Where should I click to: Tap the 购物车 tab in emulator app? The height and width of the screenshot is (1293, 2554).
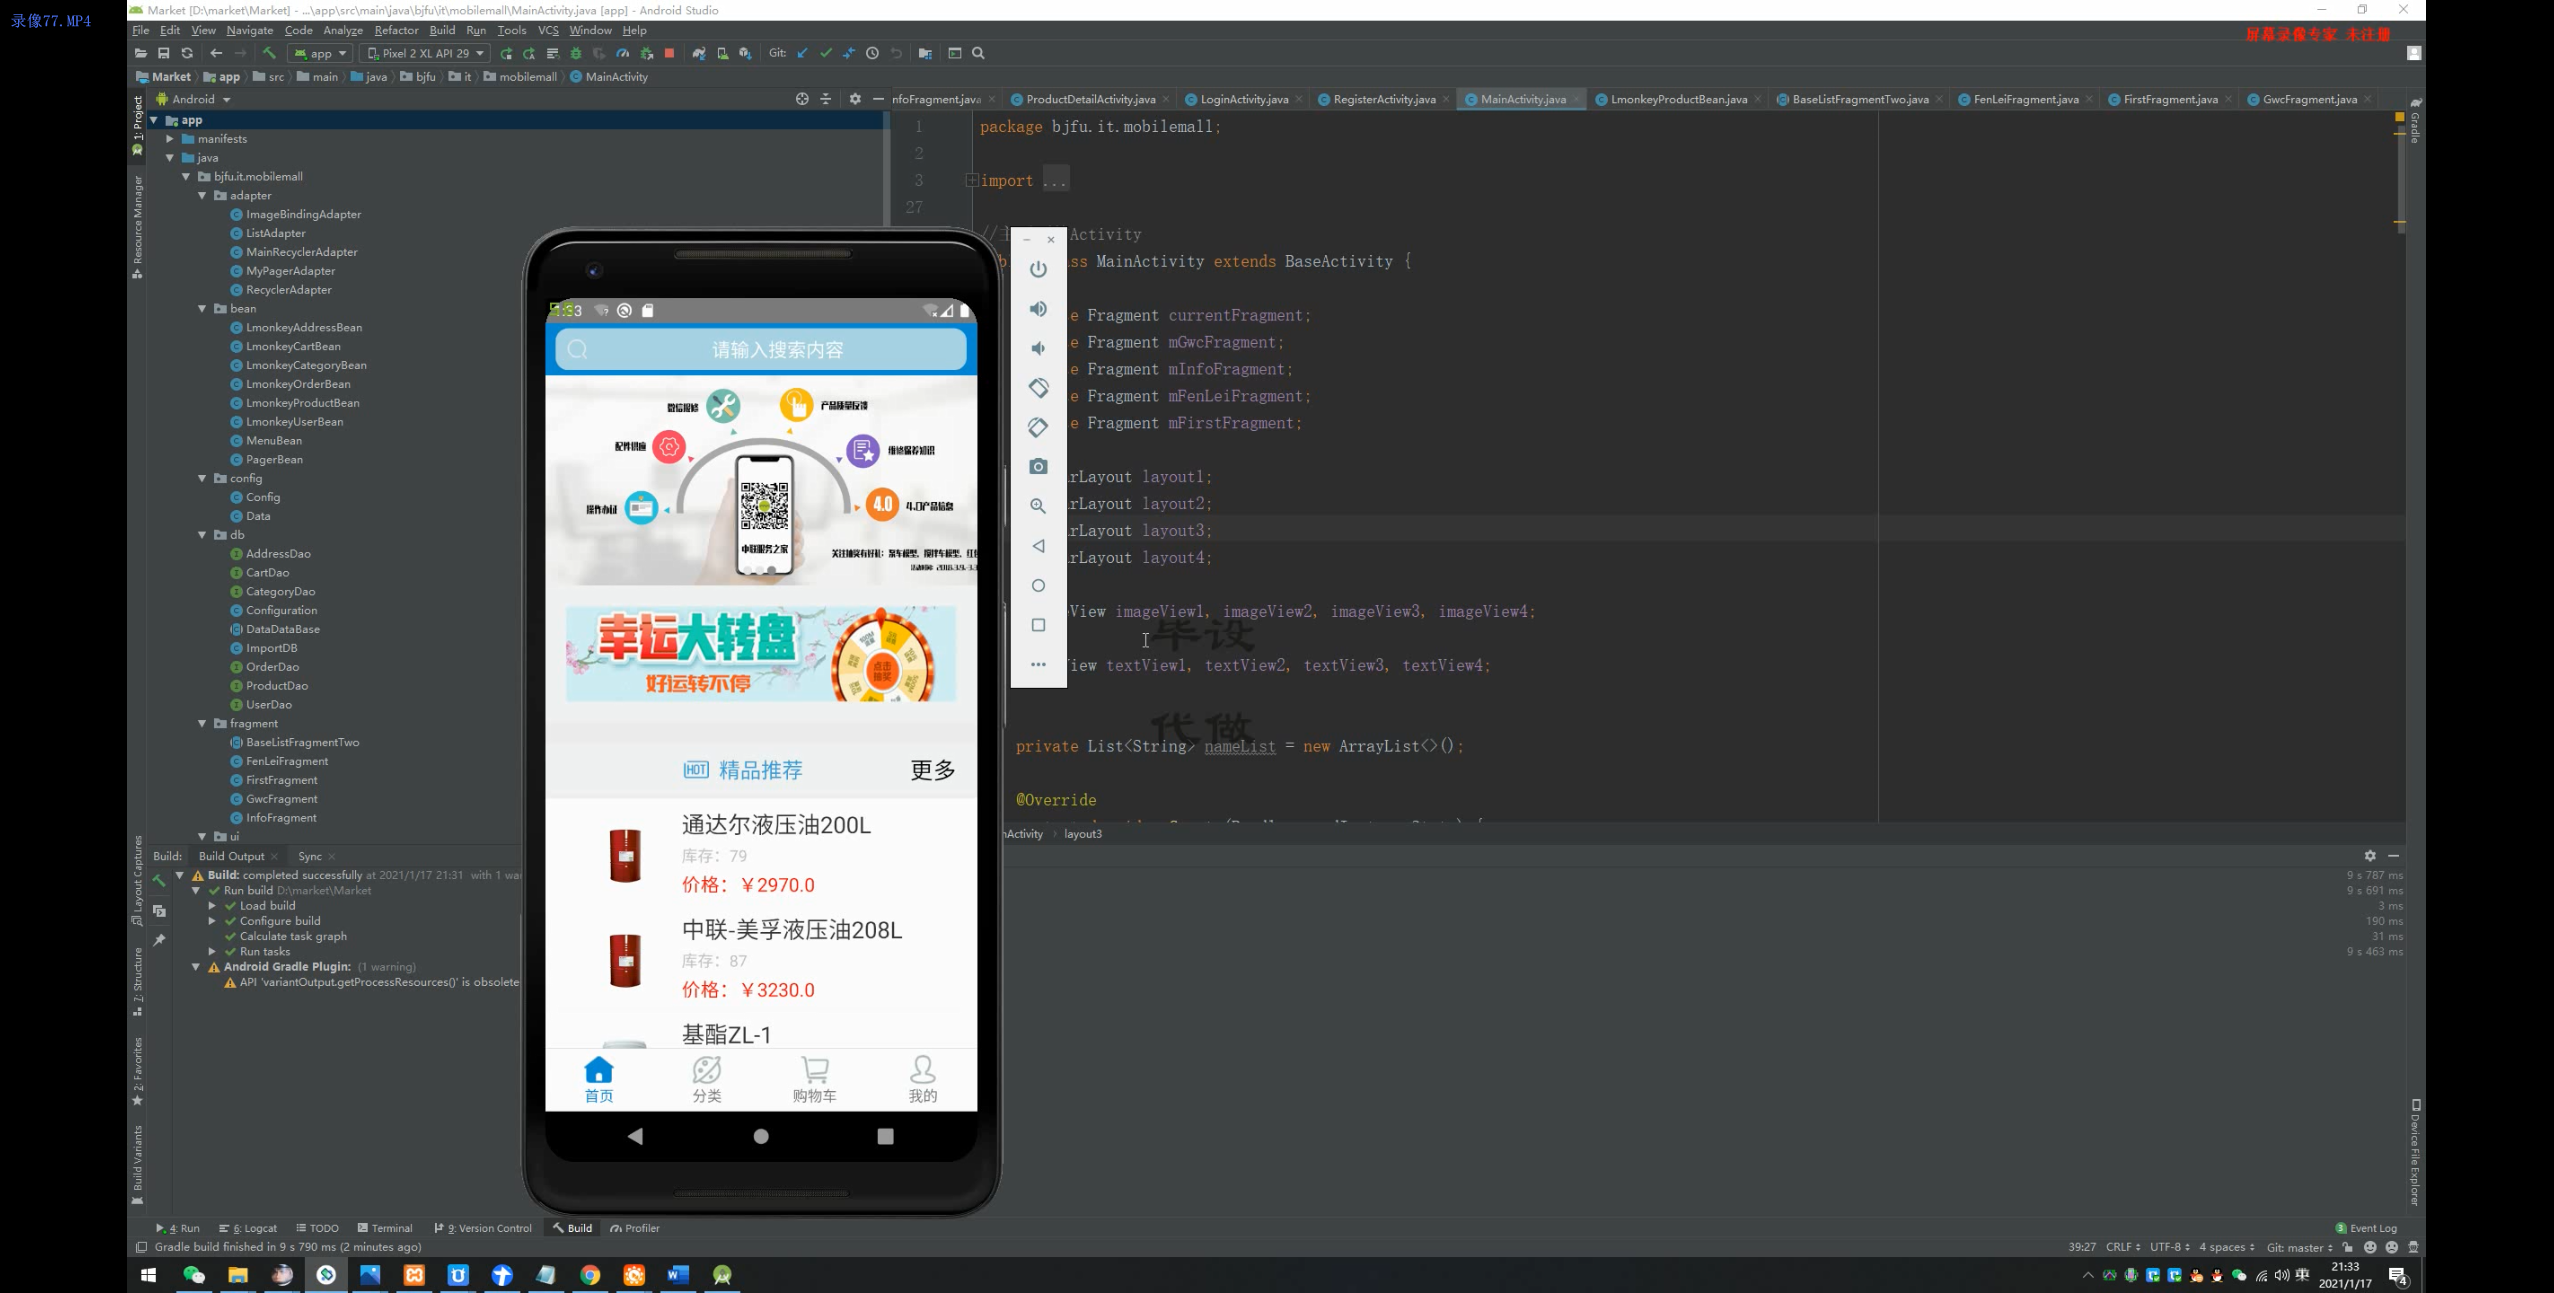pos(815,1080)
